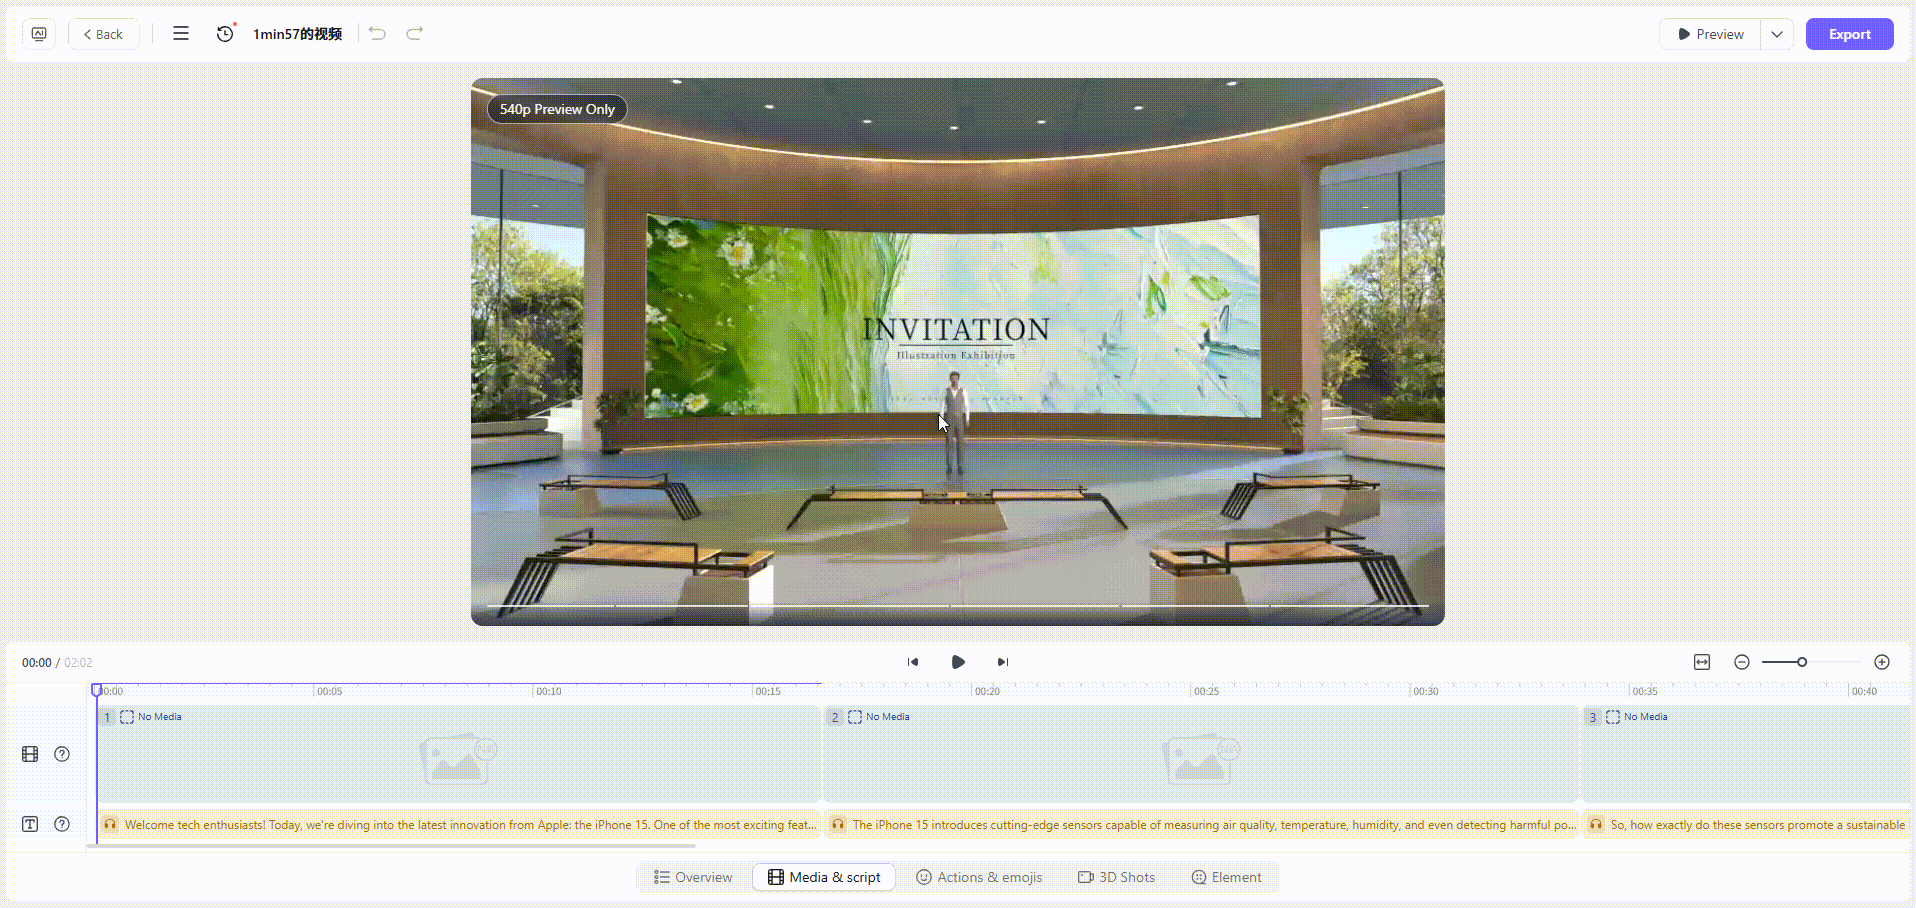The image size is (1916, 908).
Task: Open version history clock icon
Action: click(x=225, y=34)
